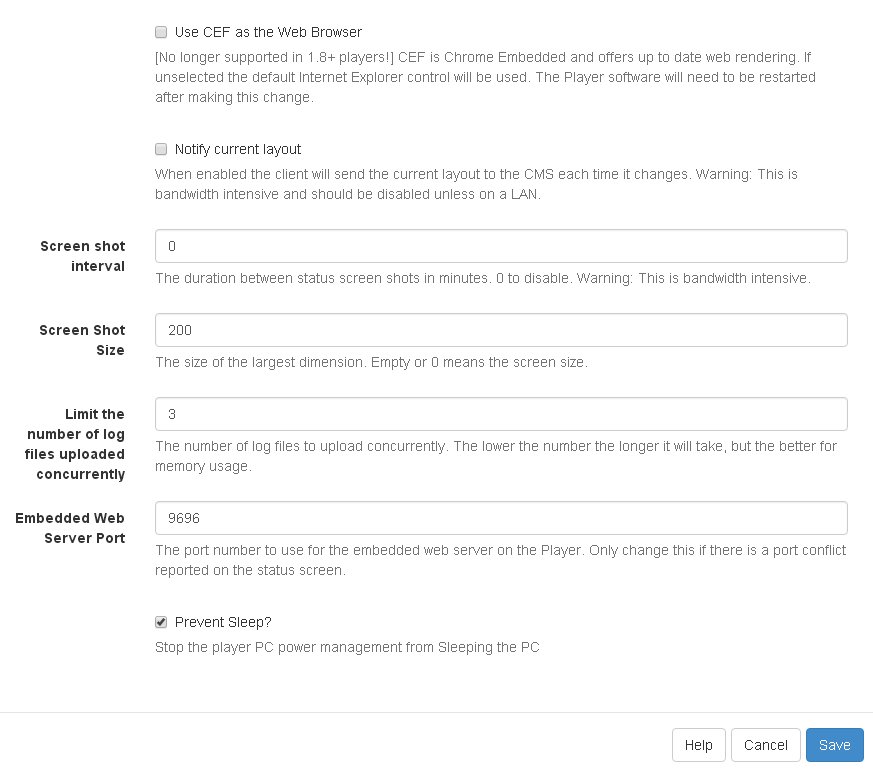Click the Embedded Web Server Port field

[501, 518]
